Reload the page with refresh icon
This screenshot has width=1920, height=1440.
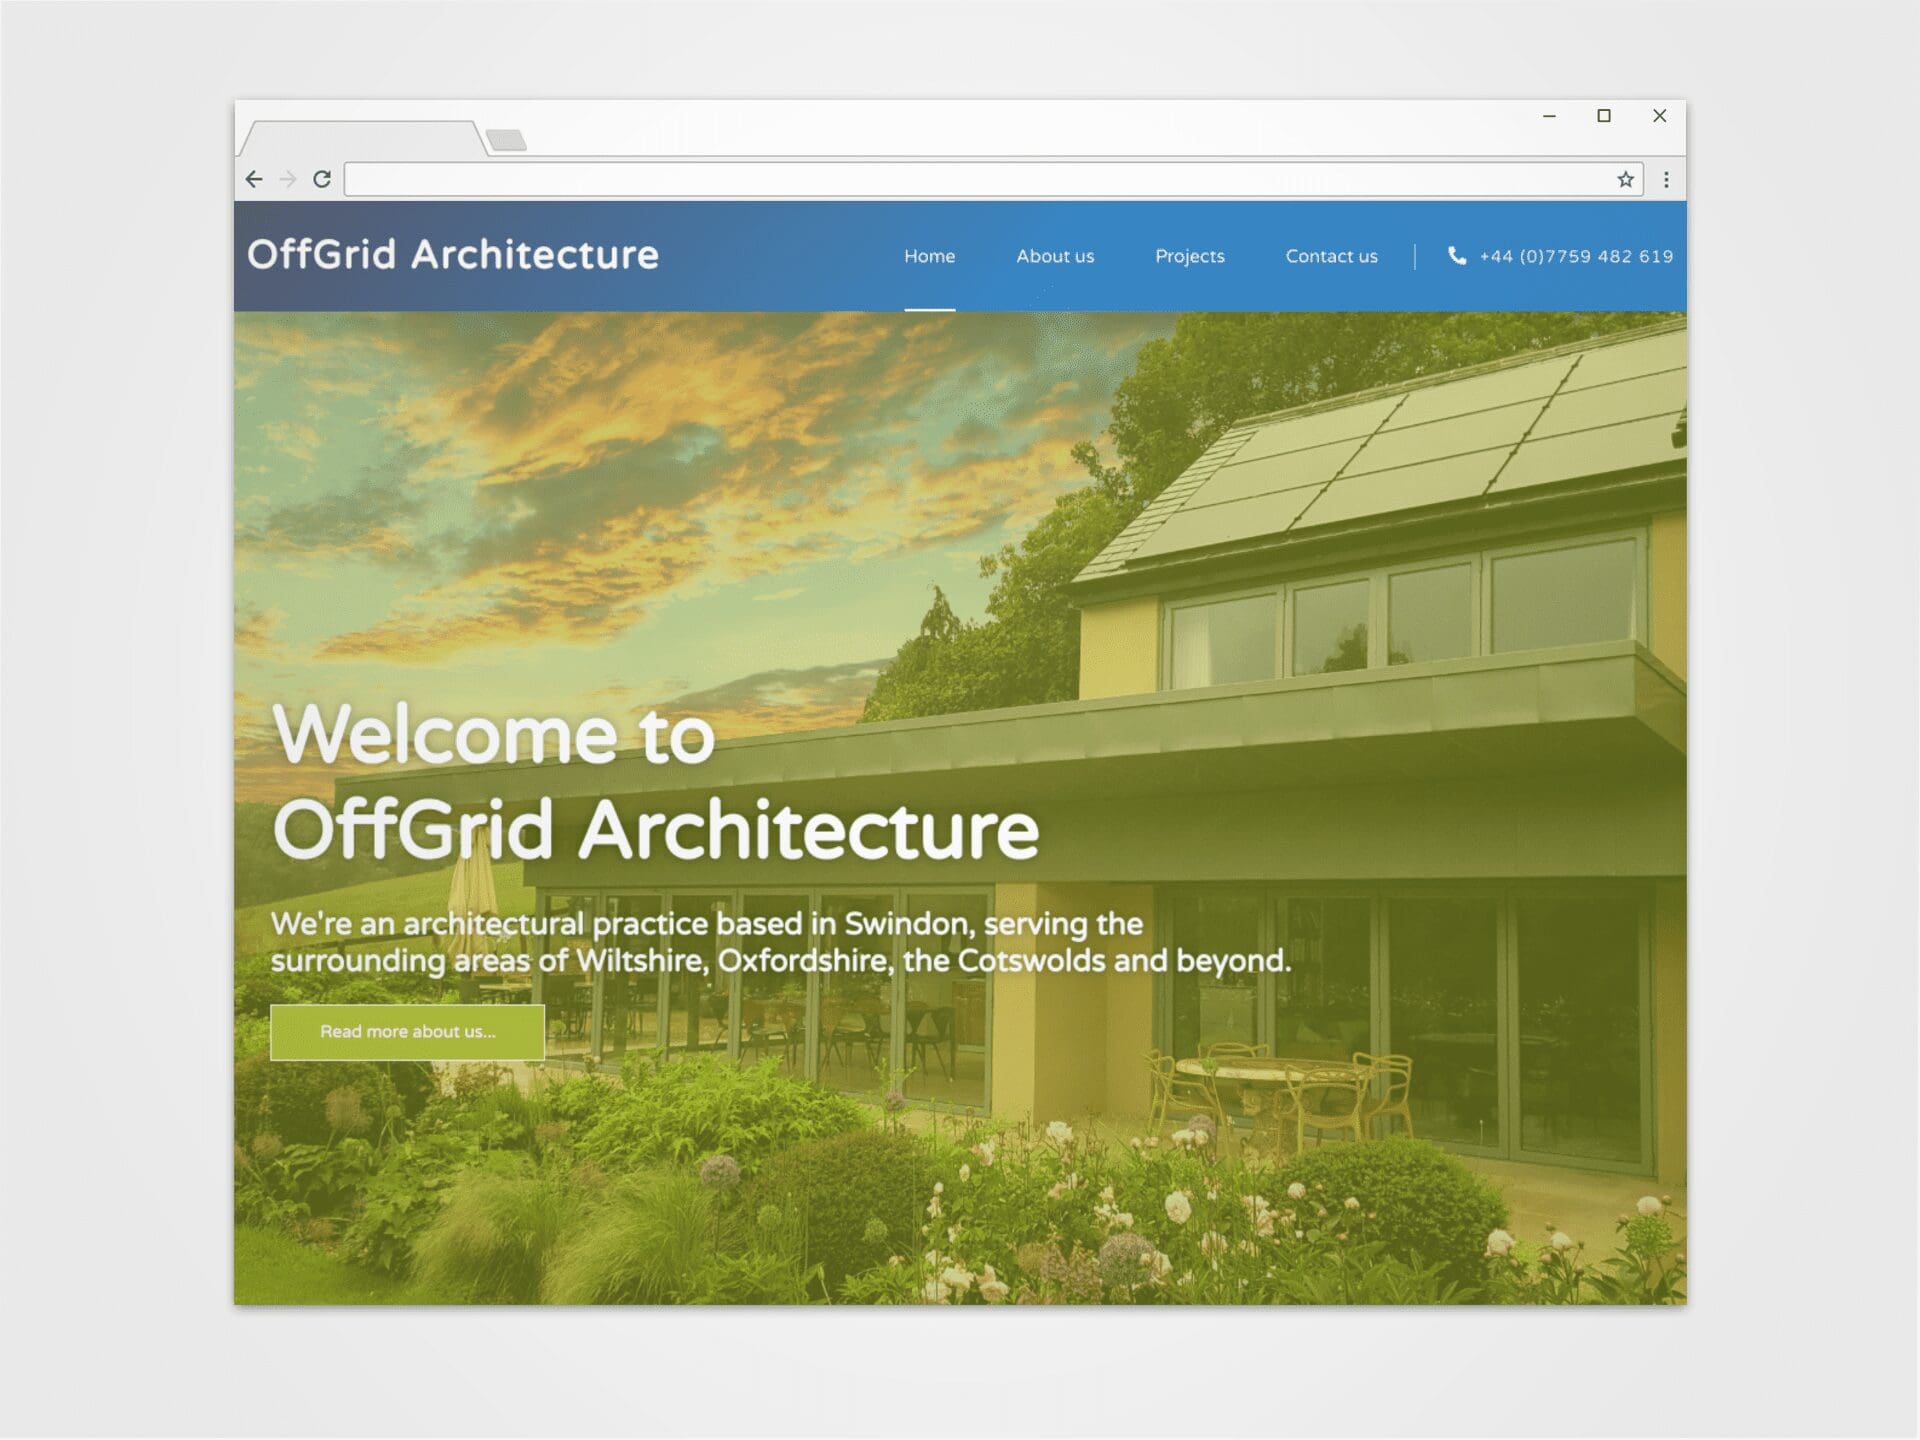322,179
